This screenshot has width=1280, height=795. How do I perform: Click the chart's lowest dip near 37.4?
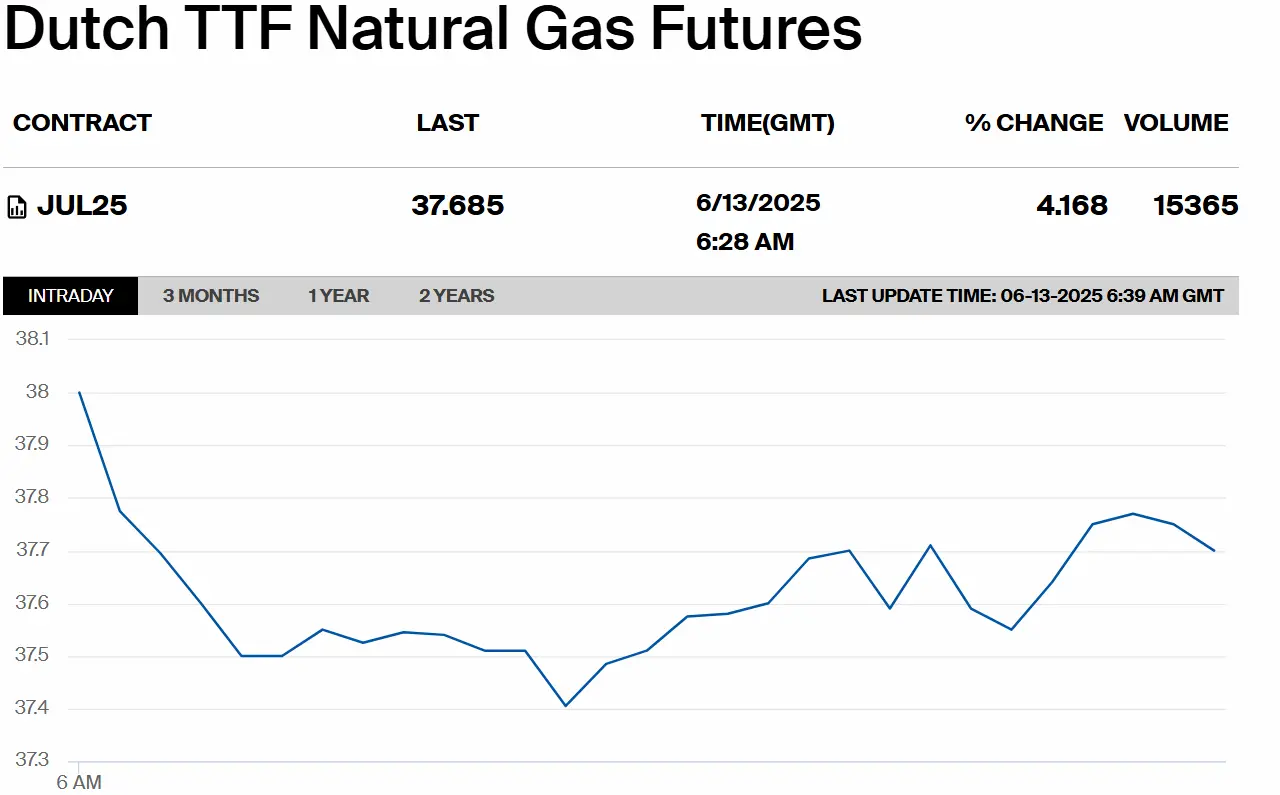(x=565, y=706)
